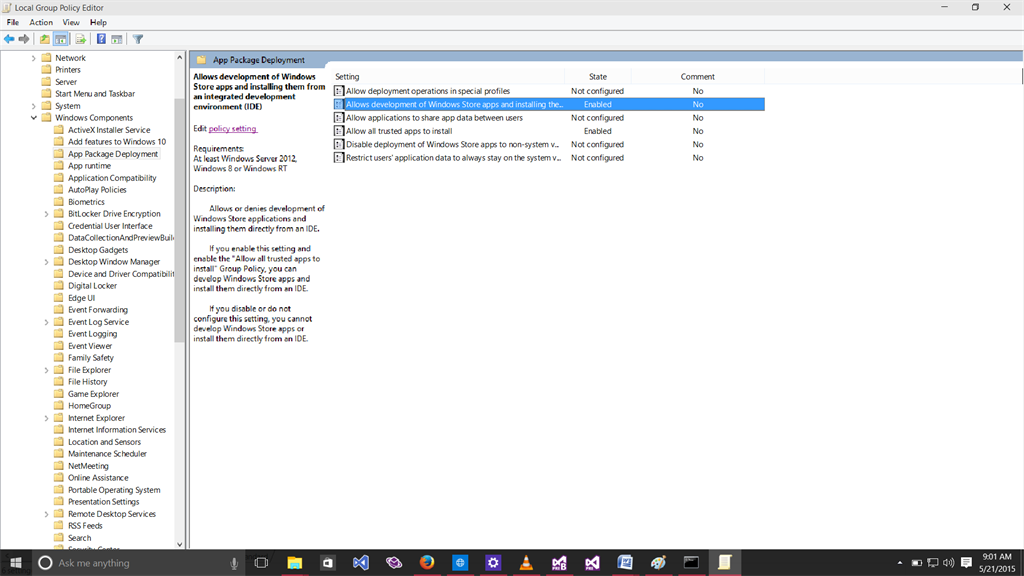Click the policy icon for Allow deployment operations
Screen dimensions: 1024x576
[x=339, y=91]
